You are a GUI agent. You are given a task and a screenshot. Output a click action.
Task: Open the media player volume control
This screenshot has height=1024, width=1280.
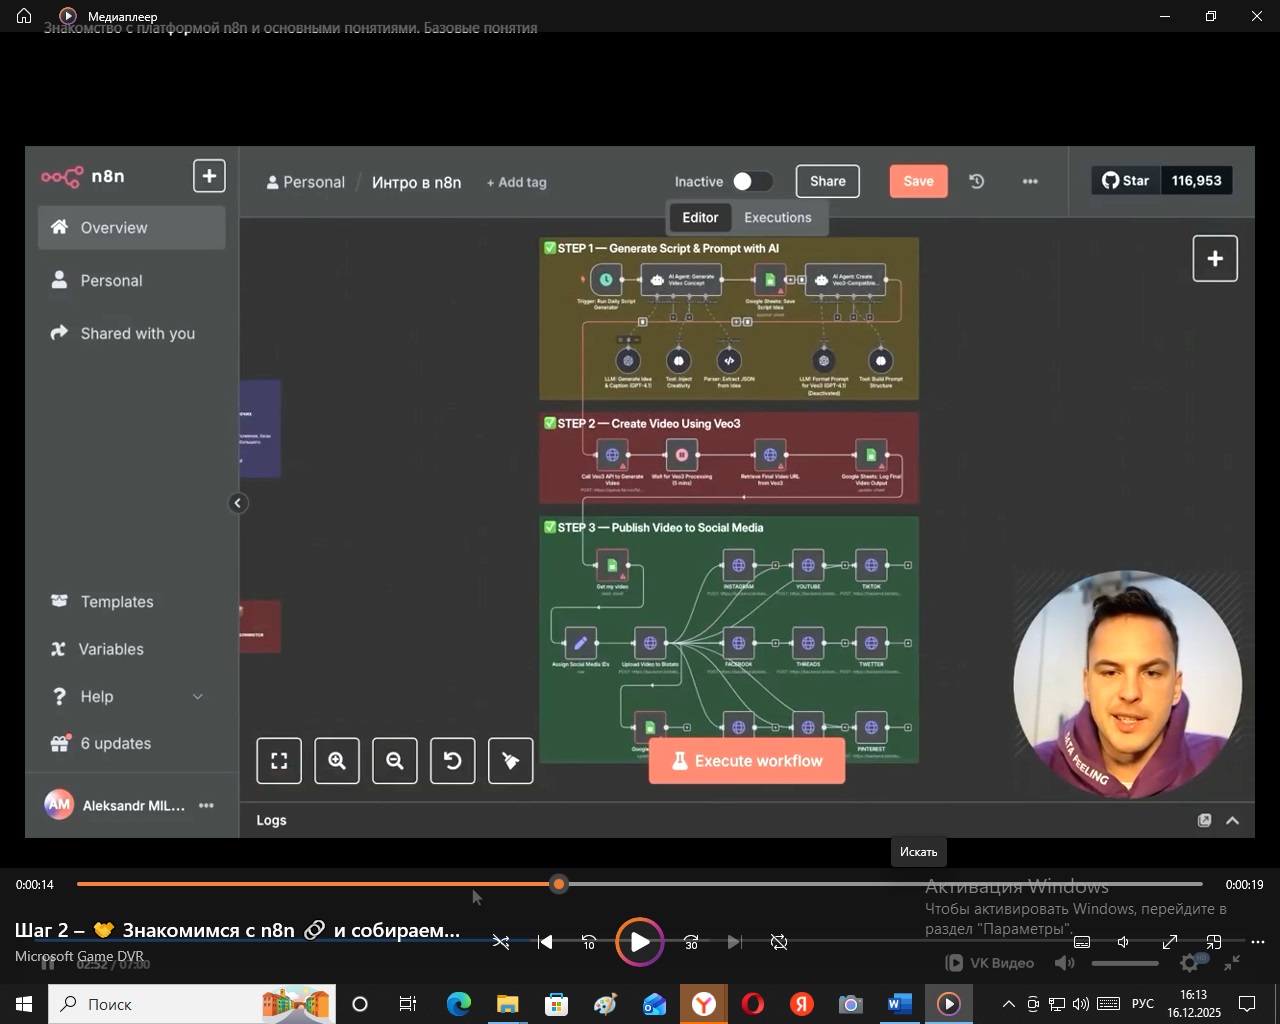click(1124, 942)
